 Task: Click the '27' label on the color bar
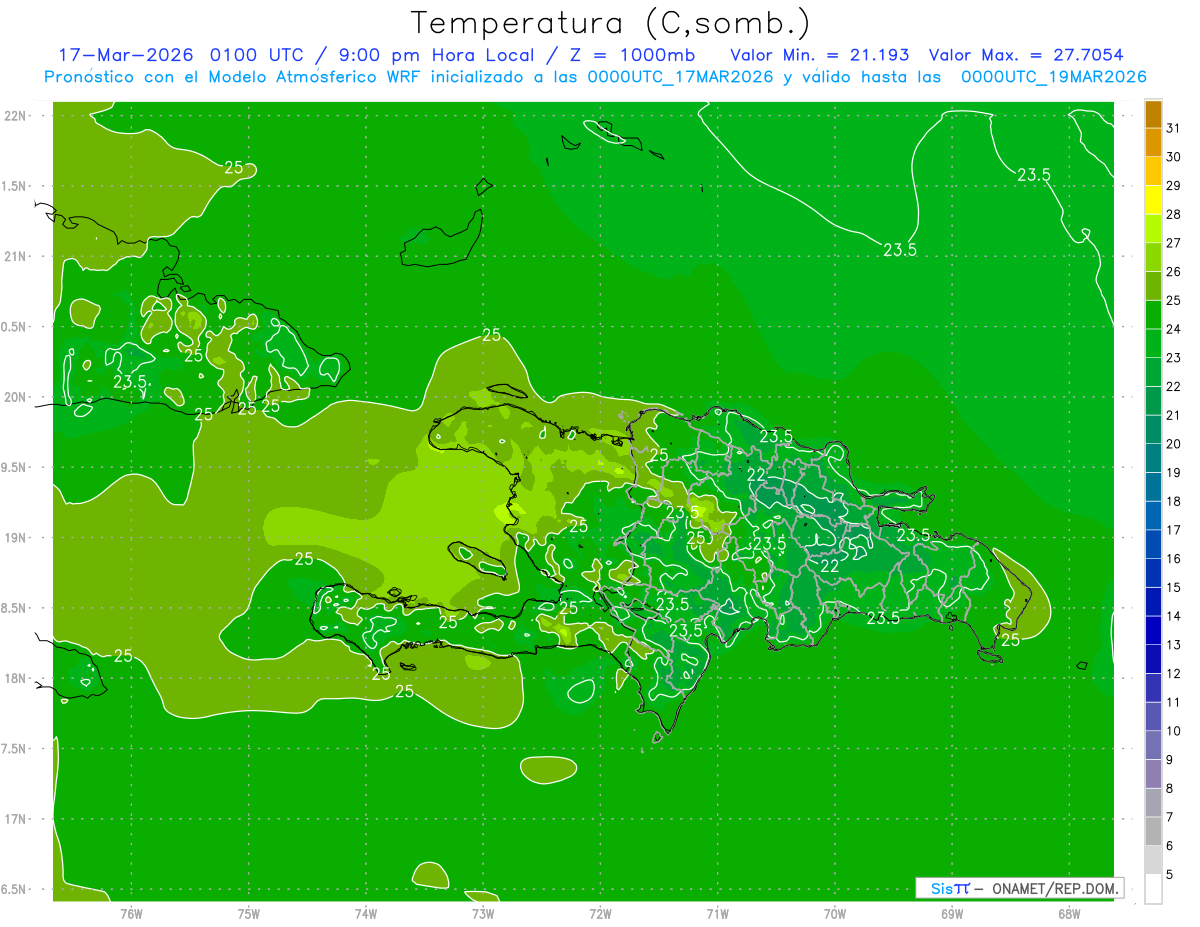click(x=1174, y=243)
